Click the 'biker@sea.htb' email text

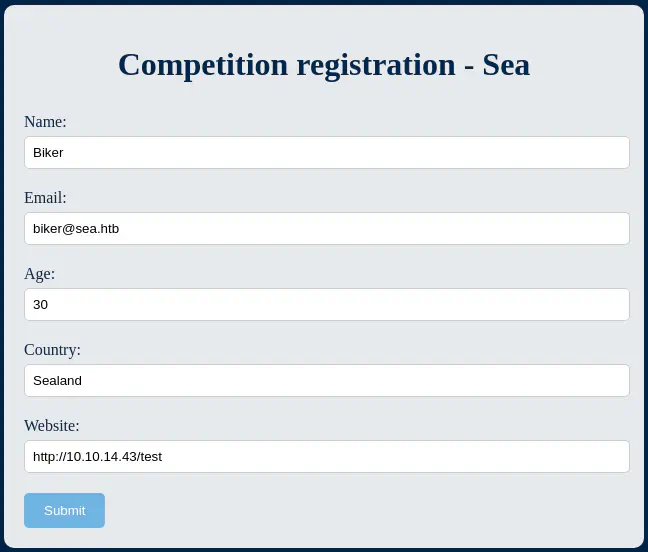(x=76, y=229)
